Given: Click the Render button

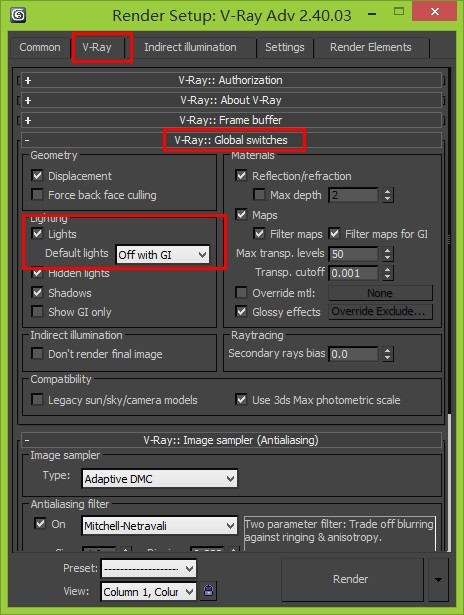Looking at the screenshot, I should pos(351,580).
